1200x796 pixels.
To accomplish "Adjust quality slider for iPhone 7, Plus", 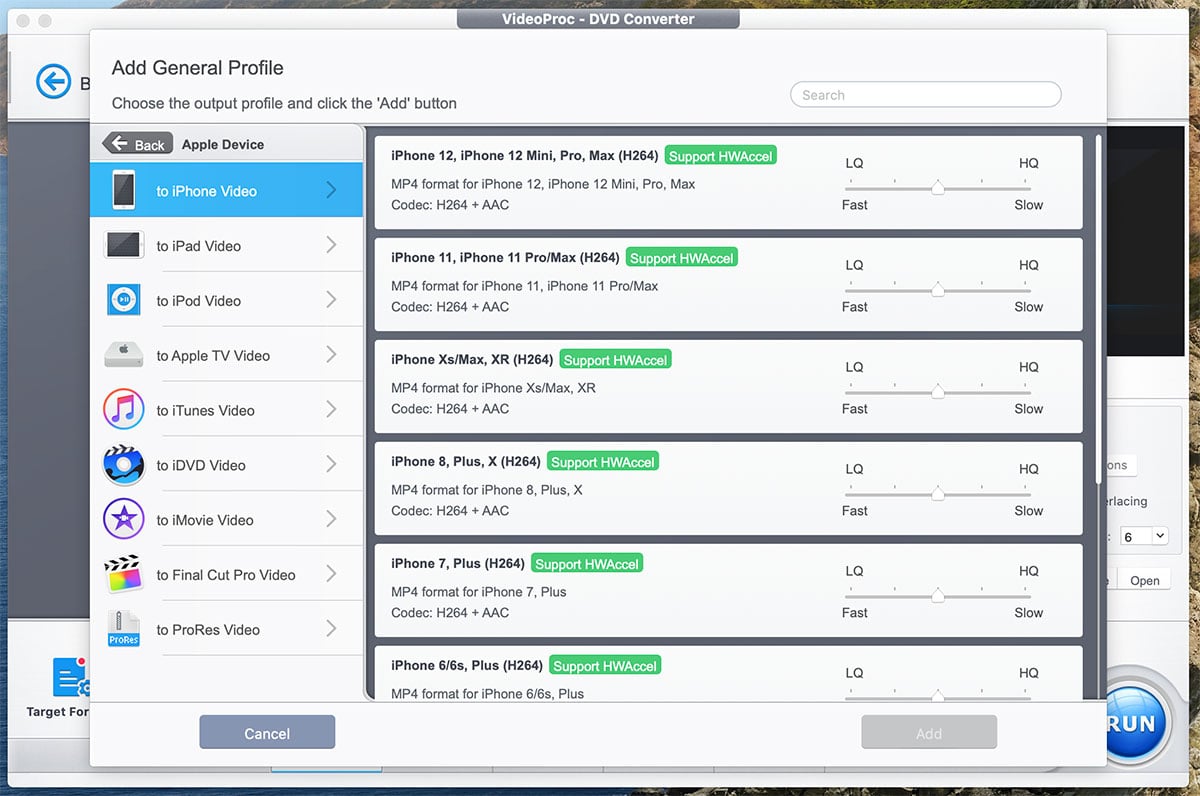I will point(938,595).
